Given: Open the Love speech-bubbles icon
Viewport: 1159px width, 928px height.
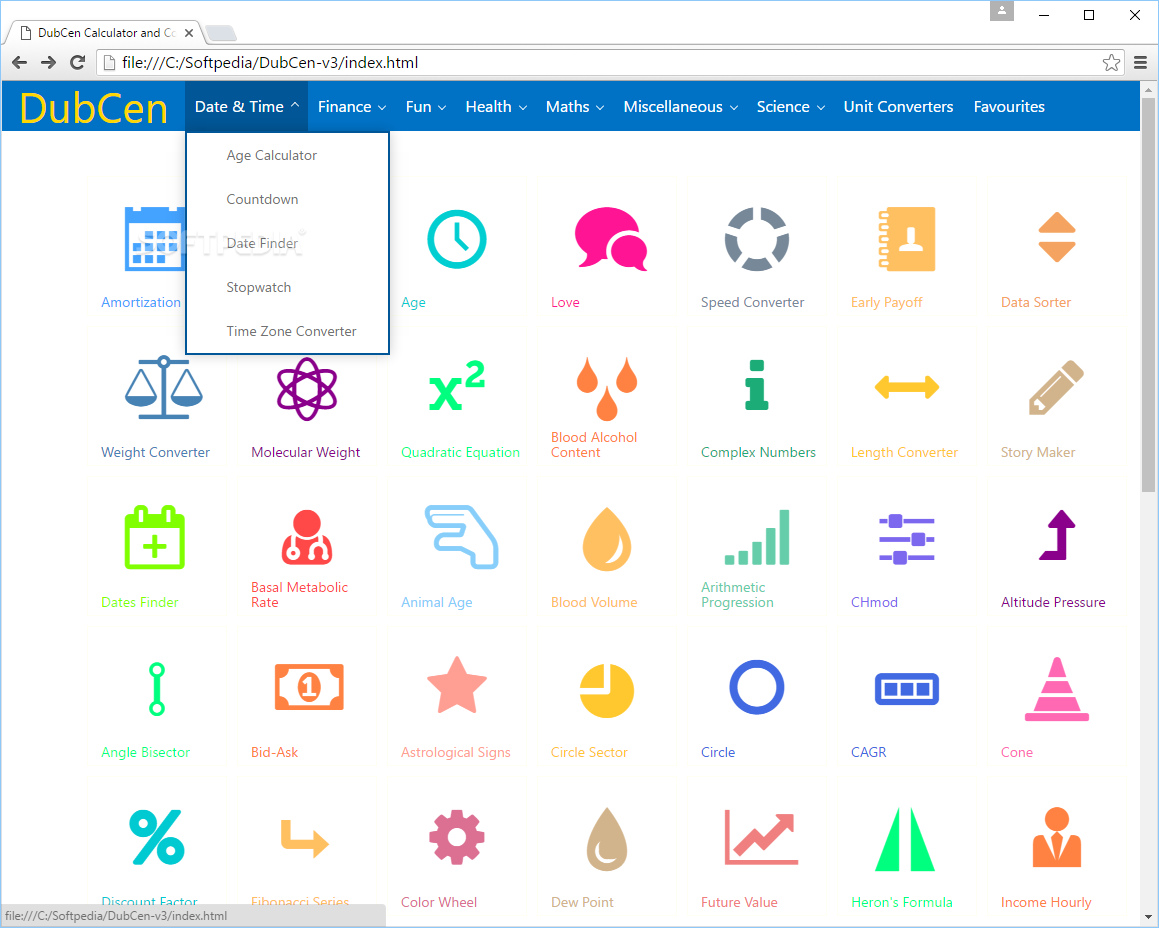Looking at the screenshot, I should [x=611, y=238].
